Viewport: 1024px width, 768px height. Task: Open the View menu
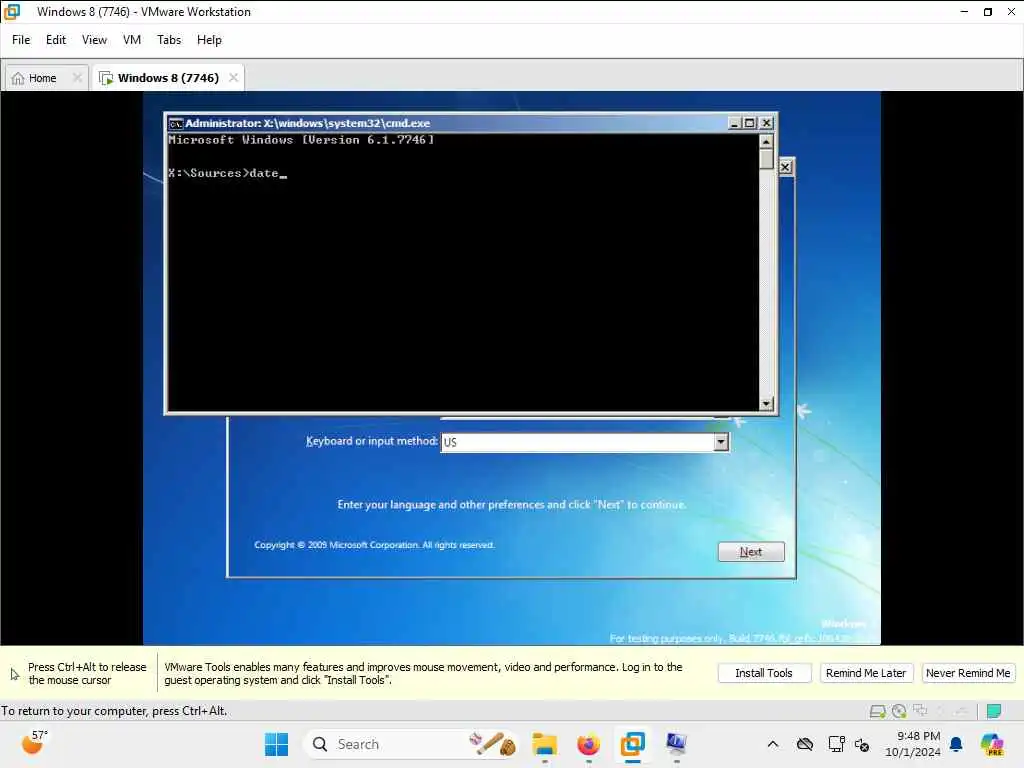[94, 40]
